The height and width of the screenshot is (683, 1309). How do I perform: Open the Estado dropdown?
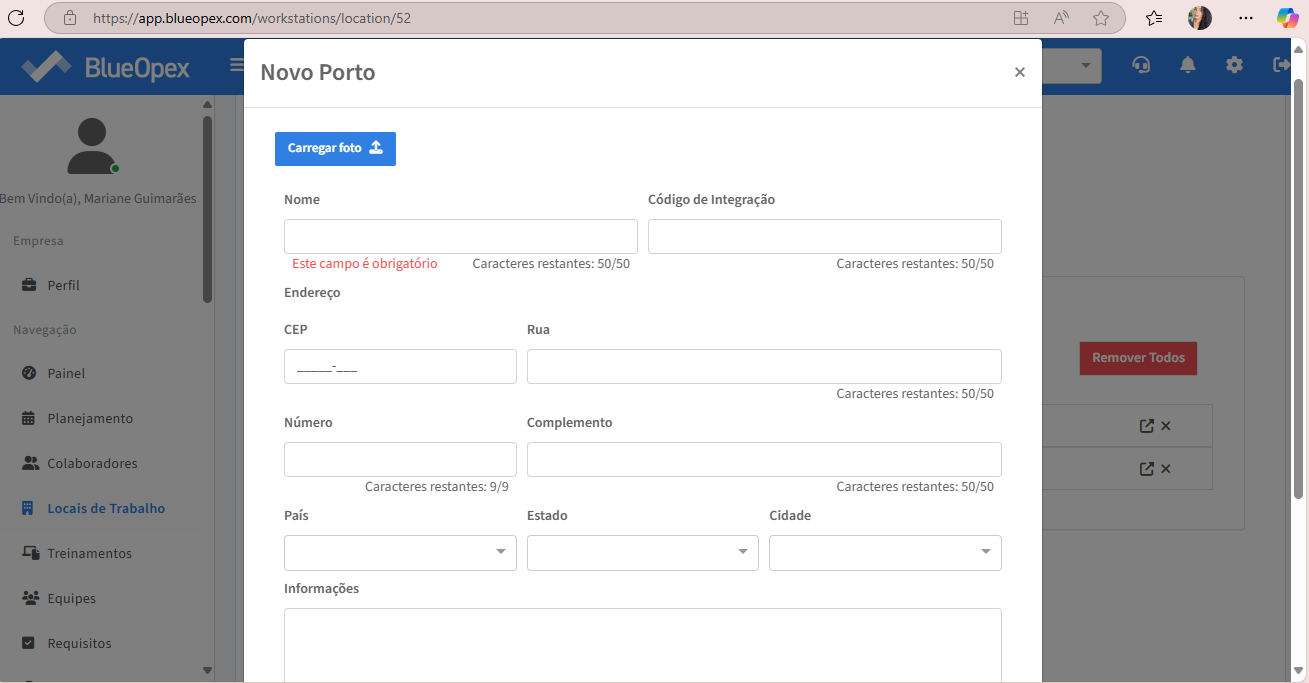[643, 553]
